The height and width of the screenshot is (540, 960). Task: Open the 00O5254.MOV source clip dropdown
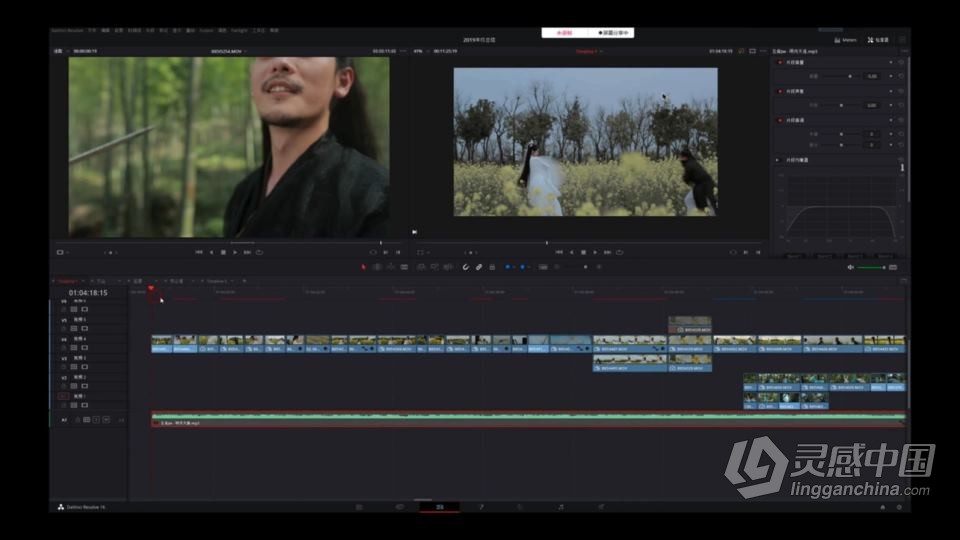[x=229, y=51]
